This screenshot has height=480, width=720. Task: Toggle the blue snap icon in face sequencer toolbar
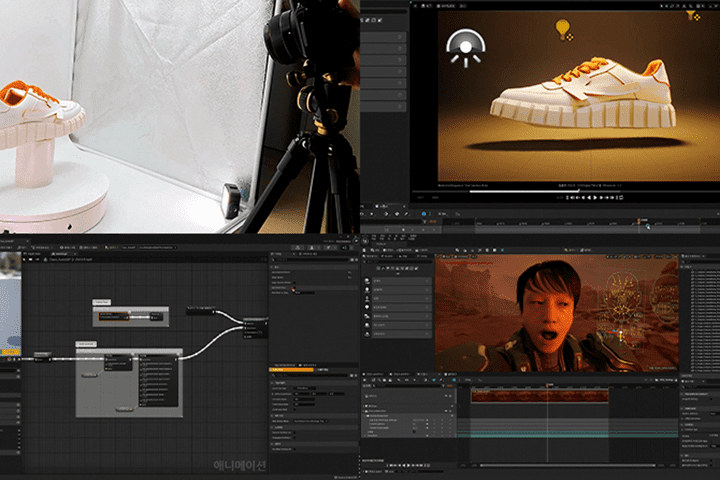point(454,380)
